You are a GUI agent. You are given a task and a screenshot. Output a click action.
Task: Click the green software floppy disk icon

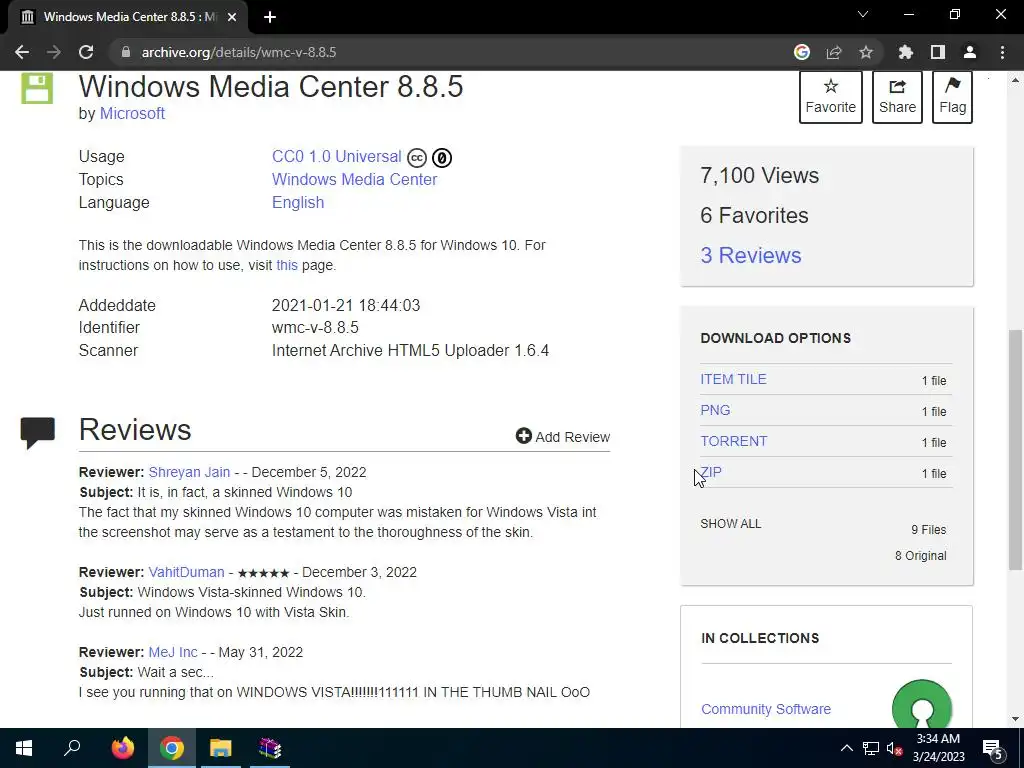coord(37,88)
